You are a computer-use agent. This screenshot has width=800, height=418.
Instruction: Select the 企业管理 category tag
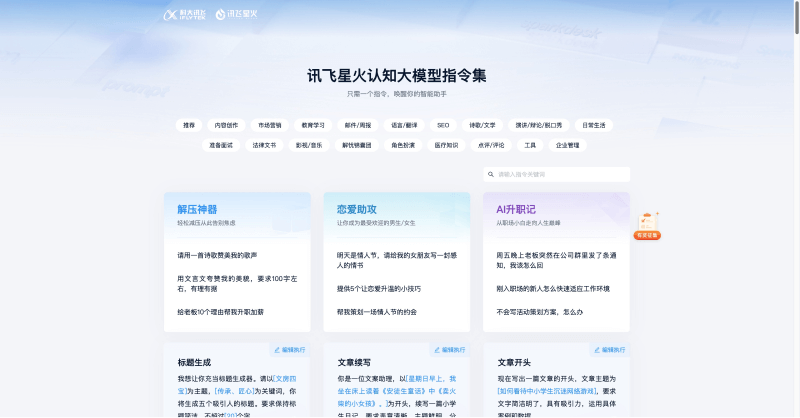(567, 145)
